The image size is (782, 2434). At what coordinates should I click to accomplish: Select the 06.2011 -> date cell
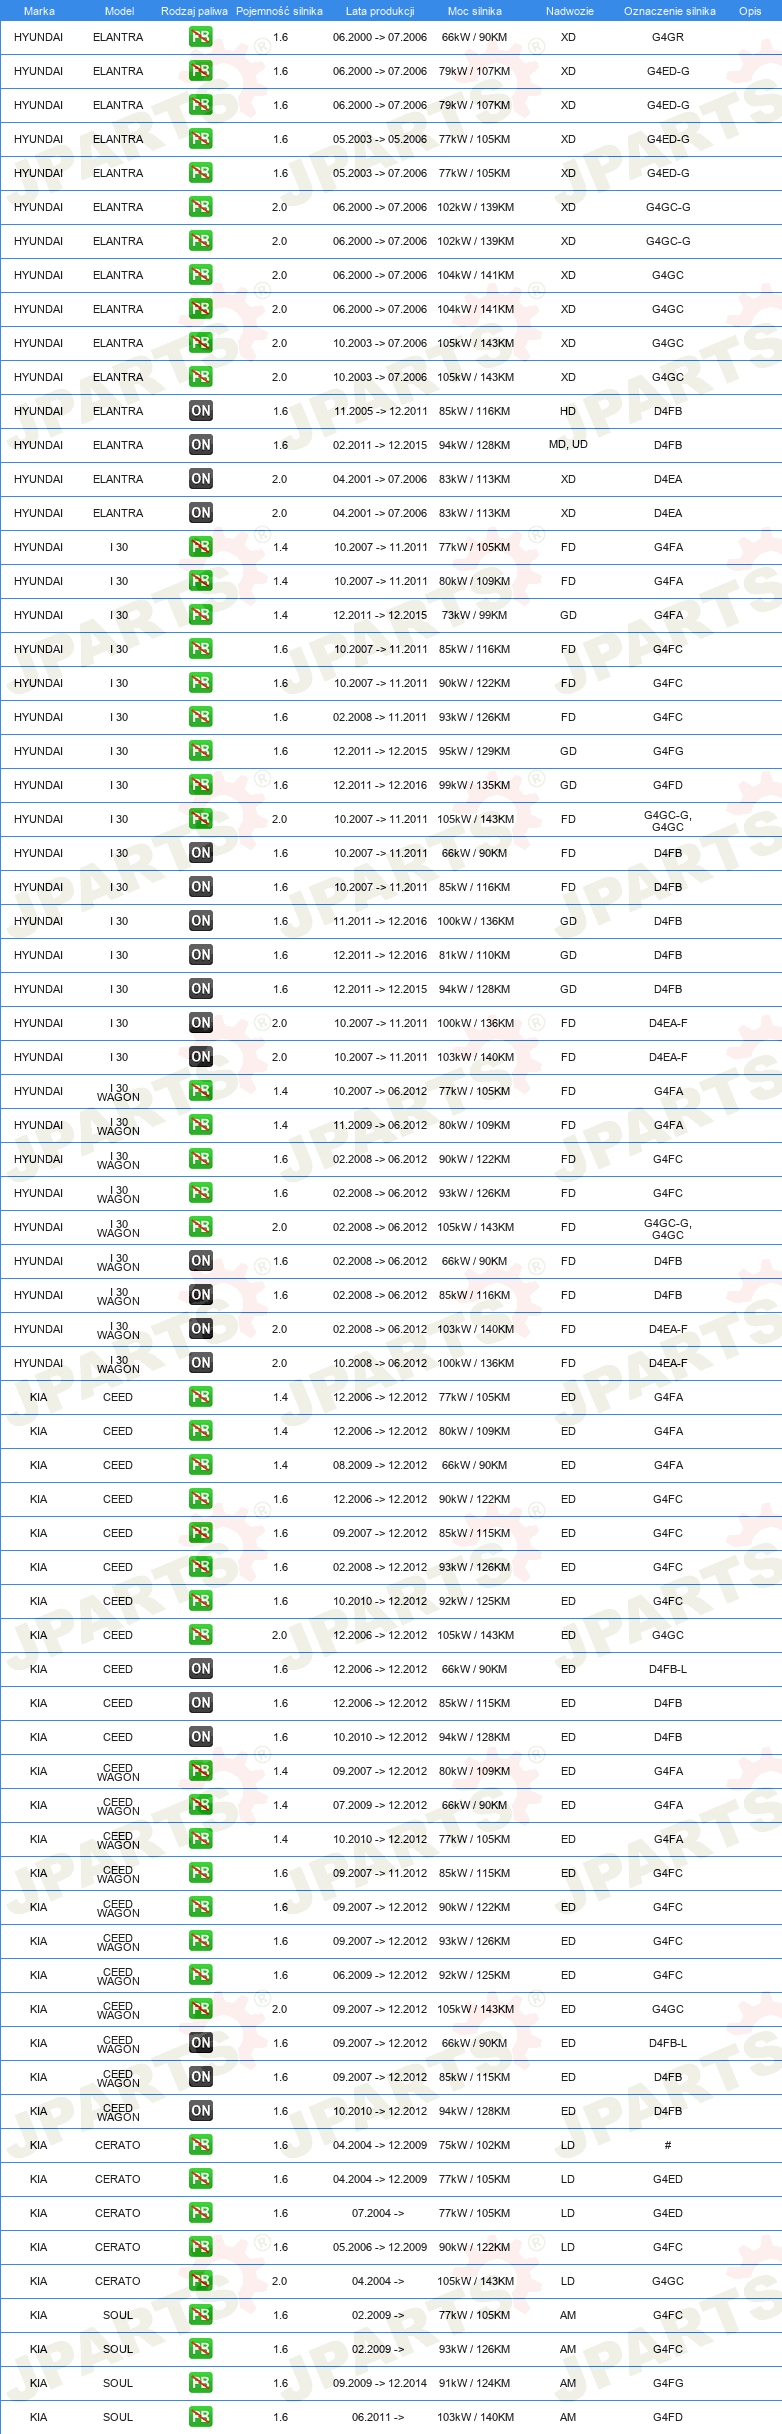pyautogui.click(x=378, y=2417)
